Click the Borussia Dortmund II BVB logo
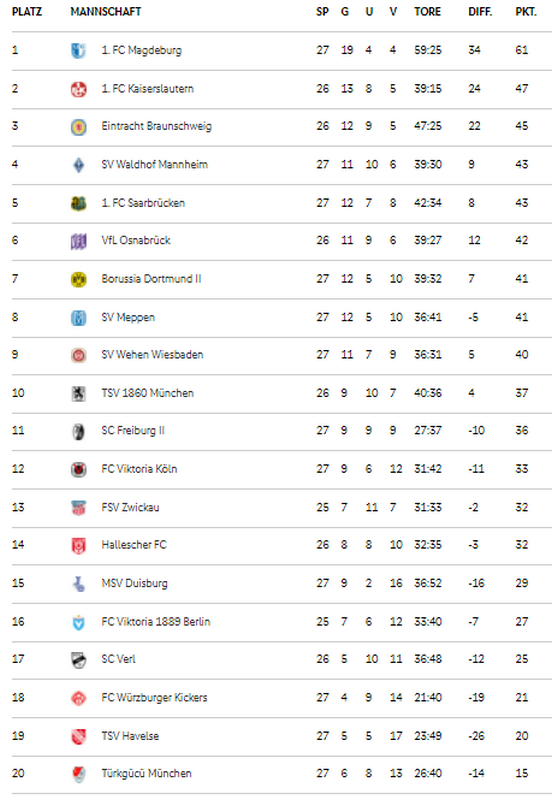 point(78,279)
